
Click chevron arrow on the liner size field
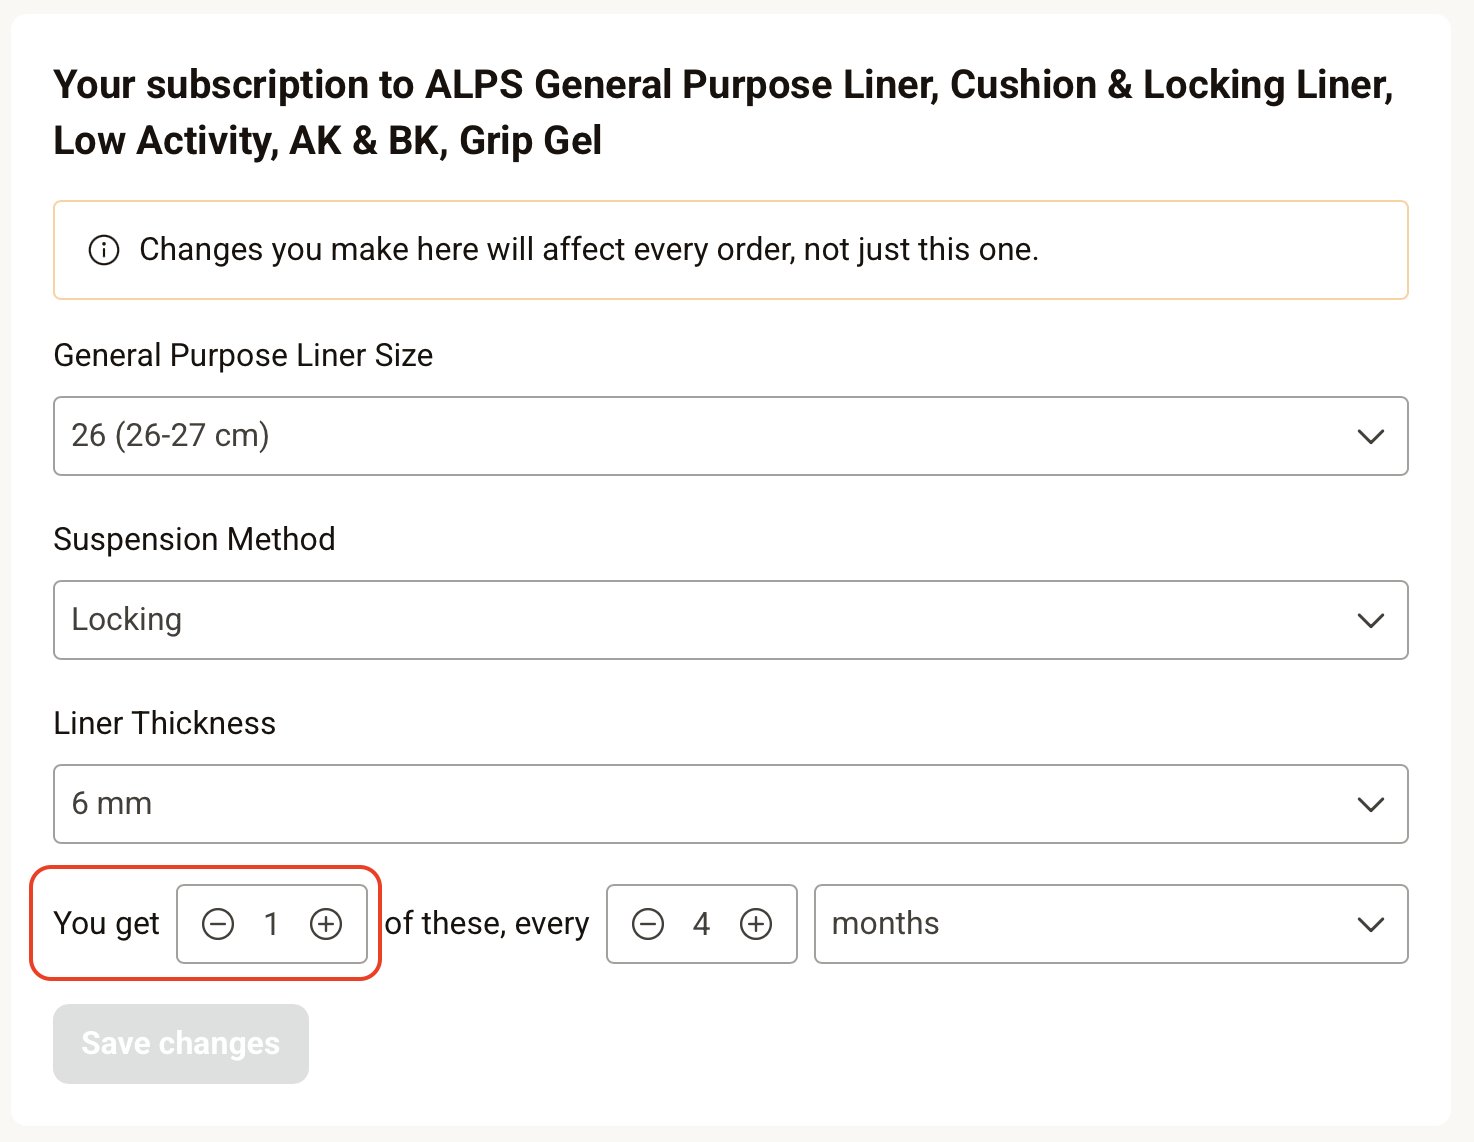pyautogui.click(x=1371, y=436)
